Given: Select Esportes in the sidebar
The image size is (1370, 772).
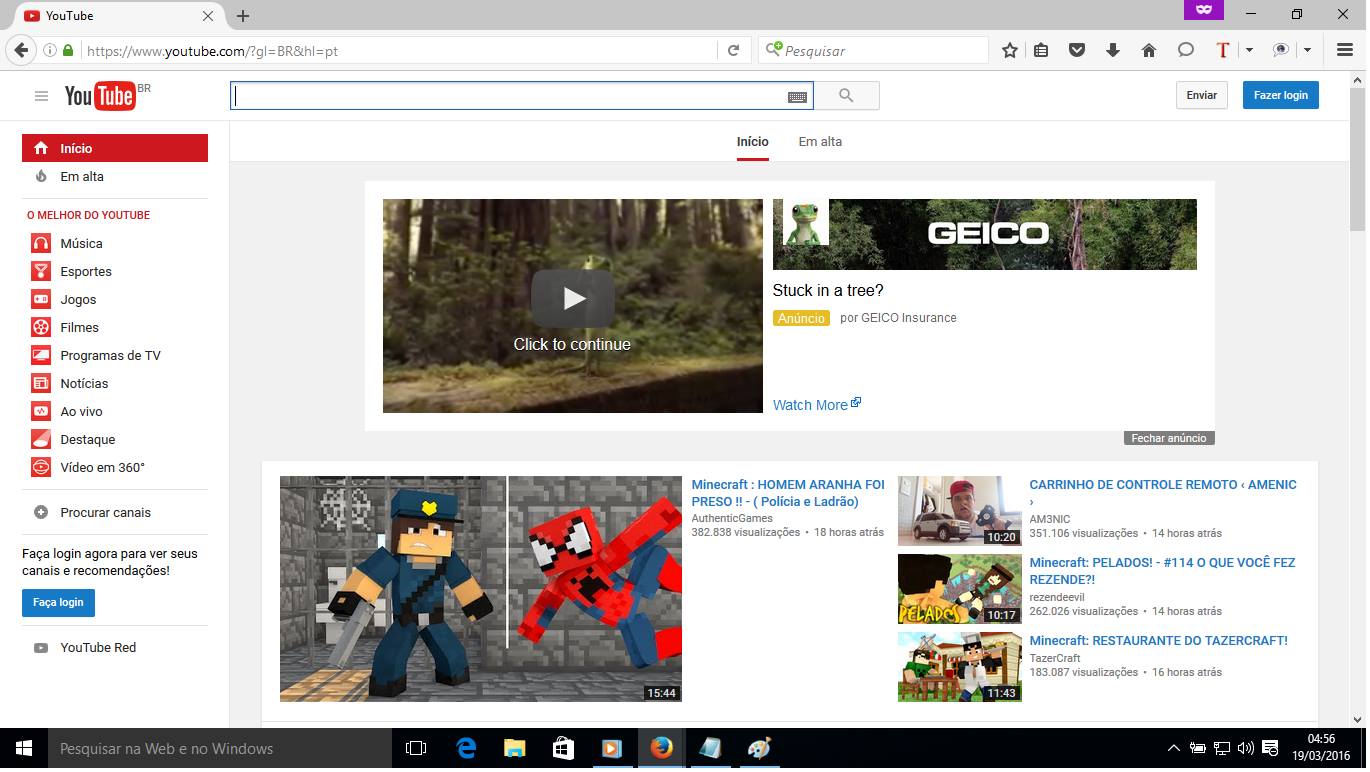Looking at the screenshot, I should click(85, 271).
